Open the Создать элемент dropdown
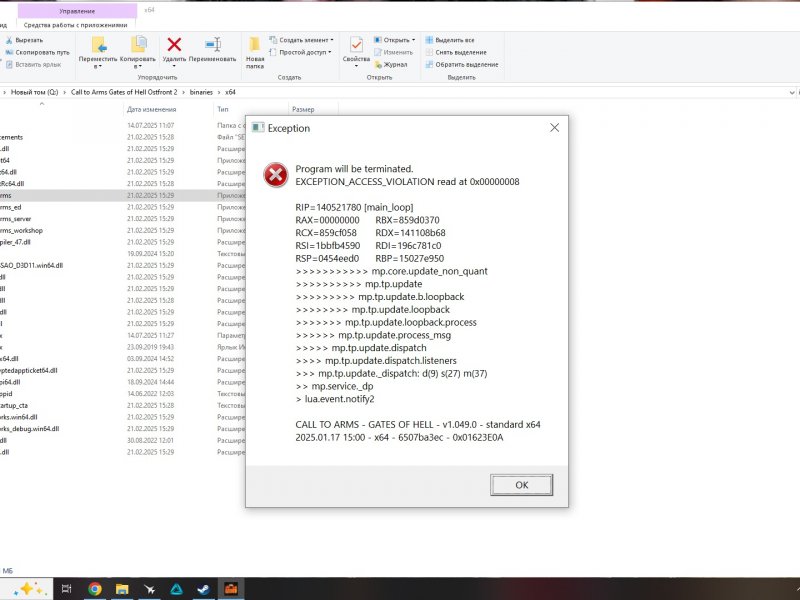Screen dimensions: 800x600 tap(301, 40)
